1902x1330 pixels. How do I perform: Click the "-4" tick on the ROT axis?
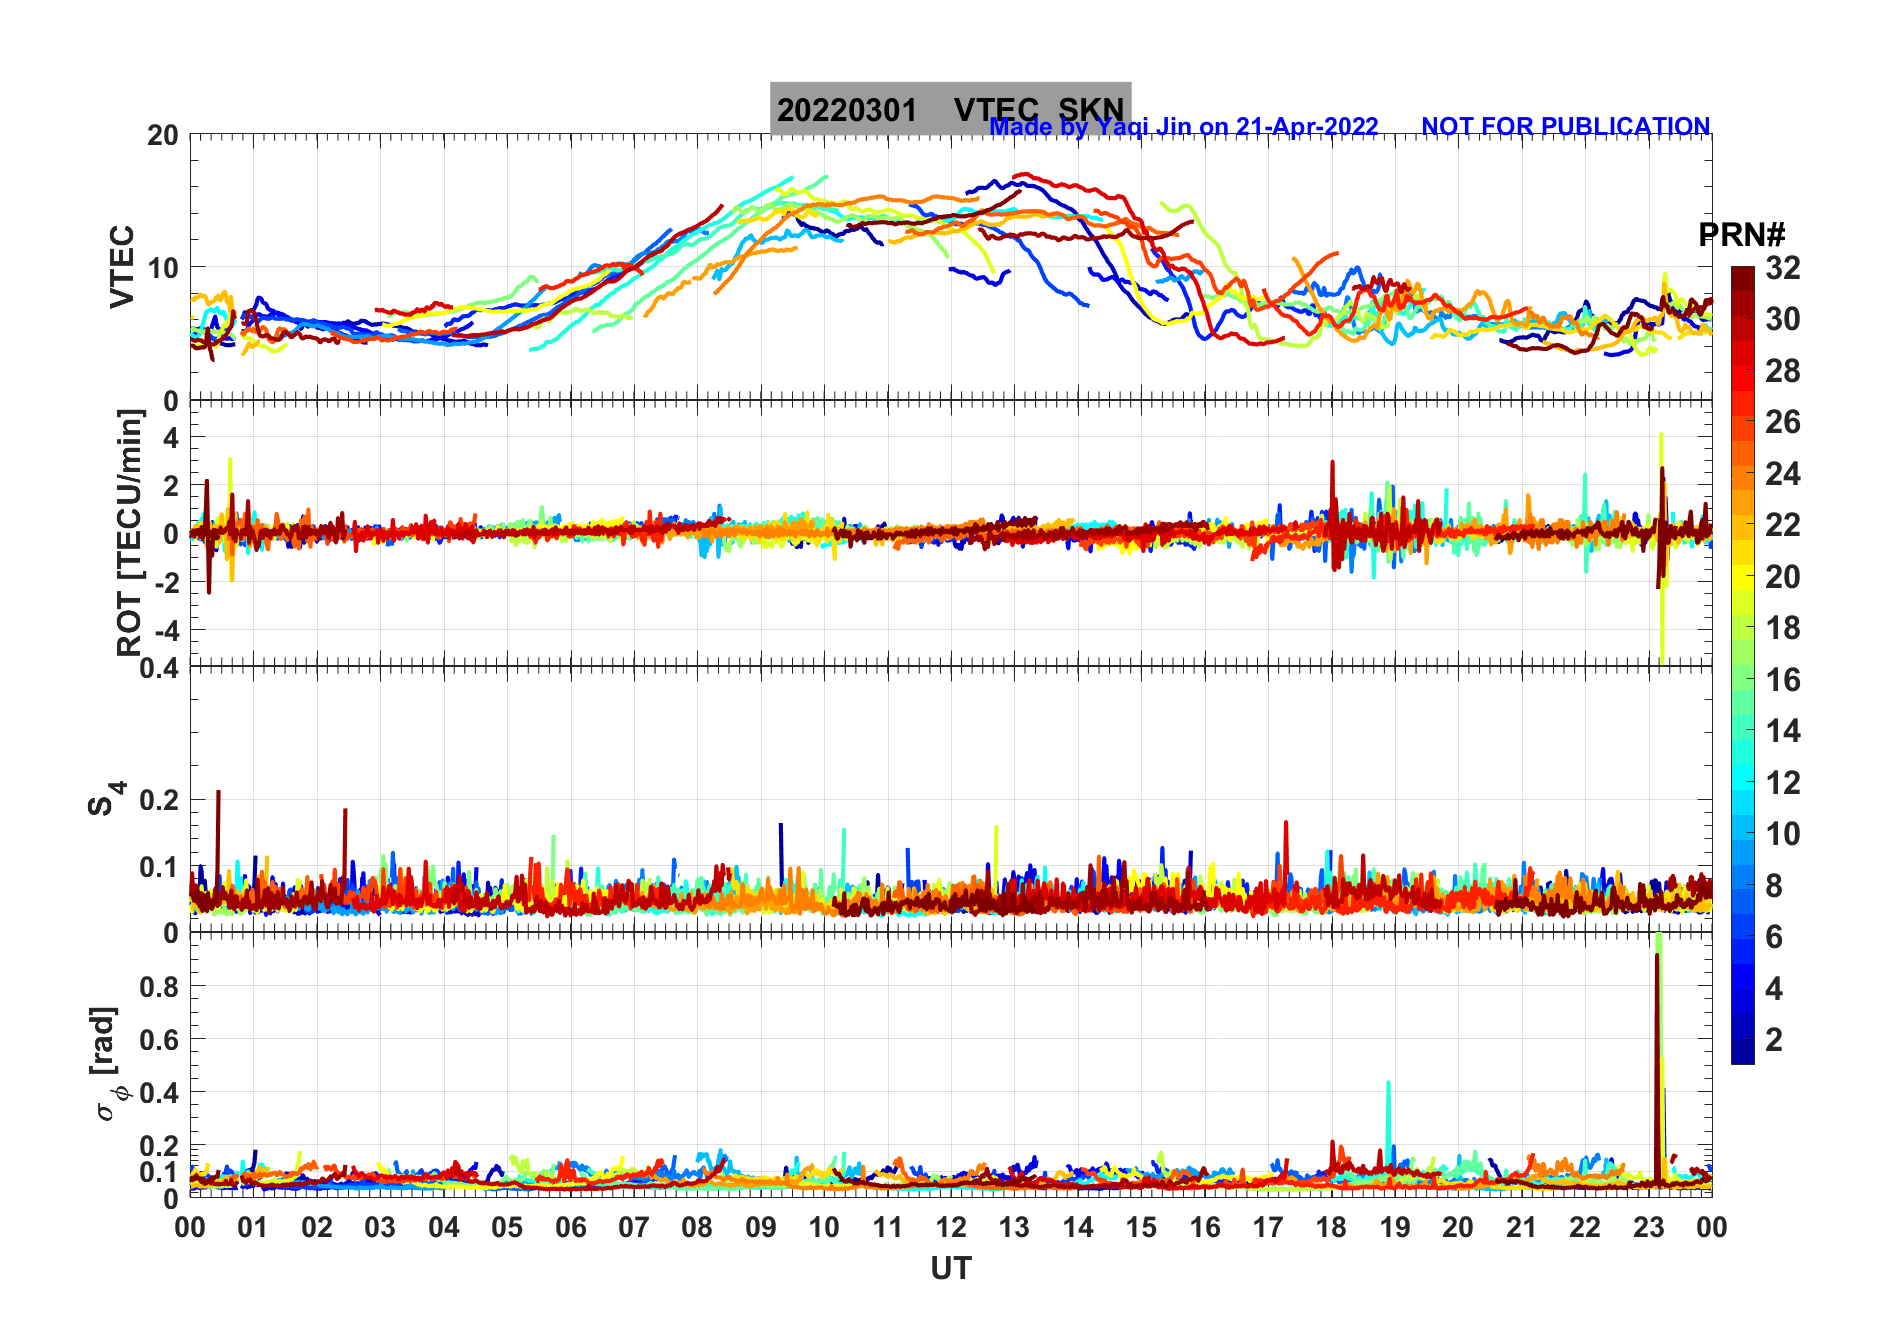coord(166,630)
